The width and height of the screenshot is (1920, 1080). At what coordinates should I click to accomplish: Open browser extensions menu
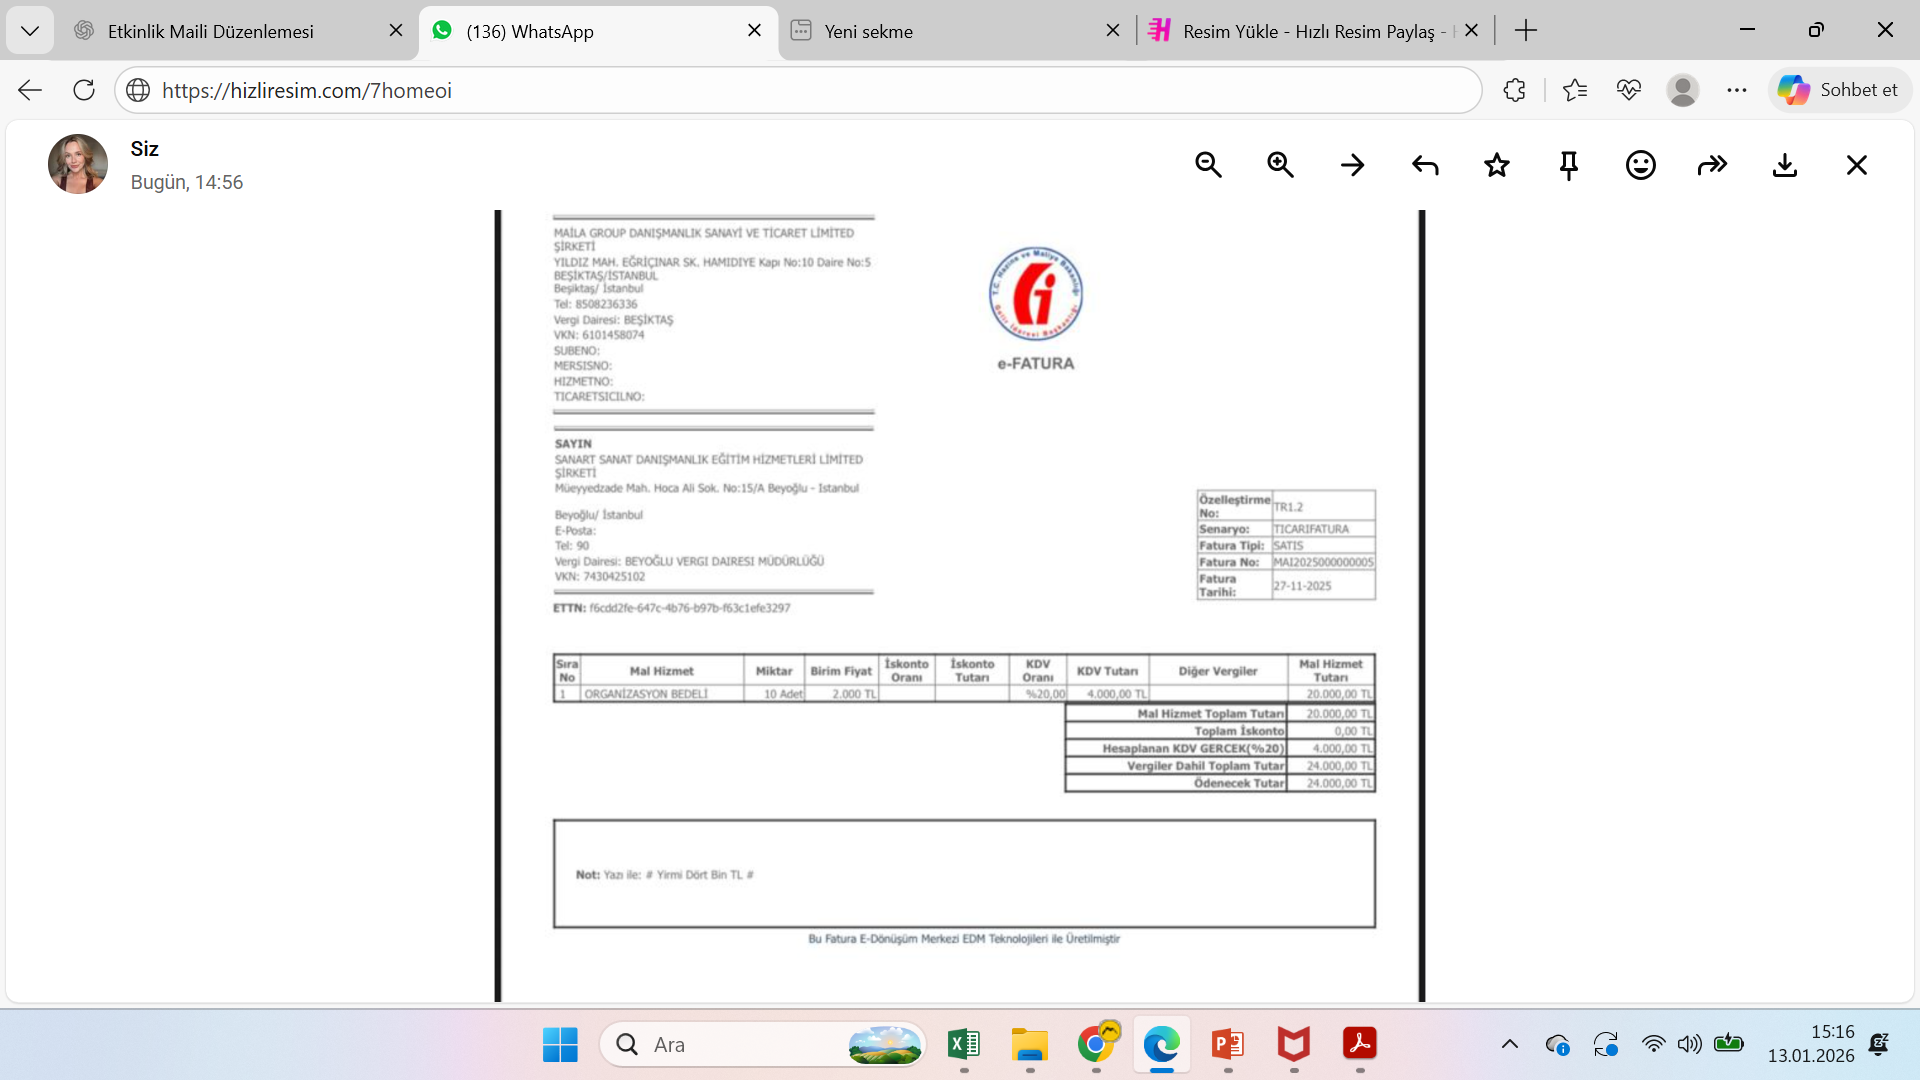click(1514, 90)
